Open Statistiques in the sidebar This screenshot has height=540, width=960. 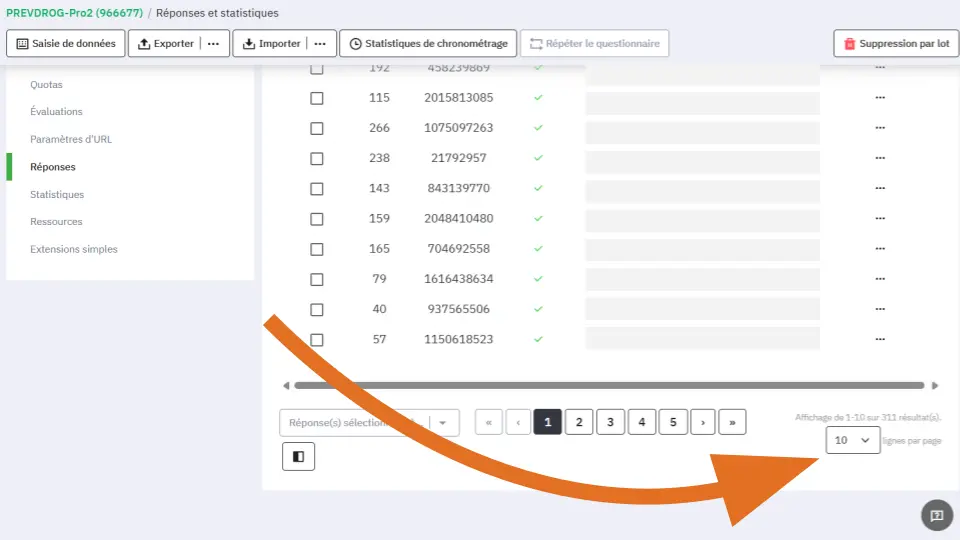pyautogui.click(x=57, y=194)
